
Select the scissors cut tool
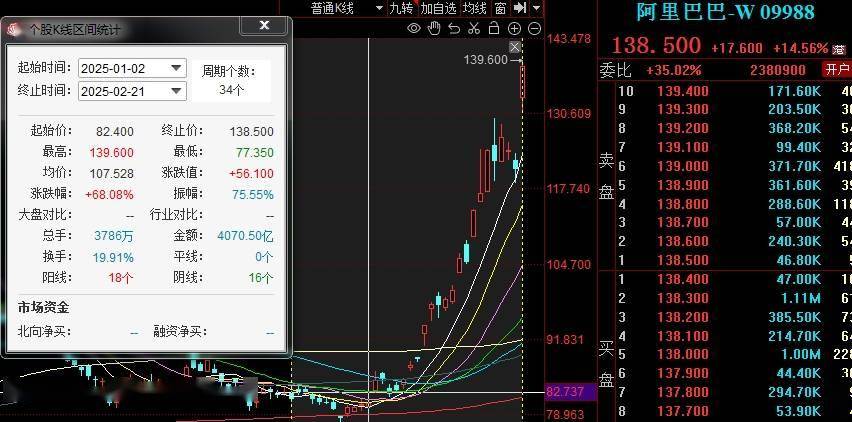point(474,28)
